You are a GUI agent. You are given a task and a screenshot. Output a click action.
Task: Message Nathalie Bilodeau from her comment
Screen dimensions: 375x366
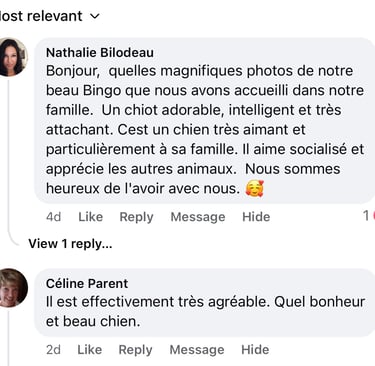[x=198, y=217]
